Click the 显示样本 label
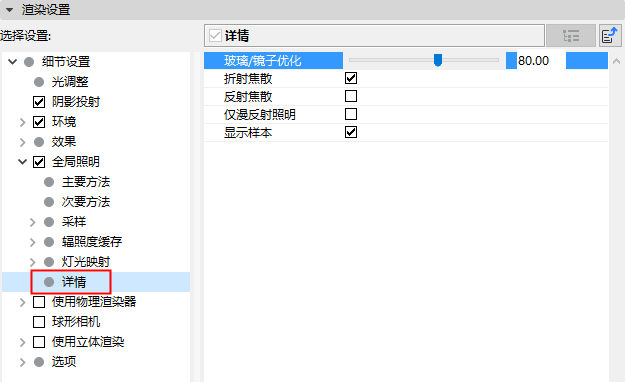625x382 pixels. pyautogui.click(x=248, y=132)
